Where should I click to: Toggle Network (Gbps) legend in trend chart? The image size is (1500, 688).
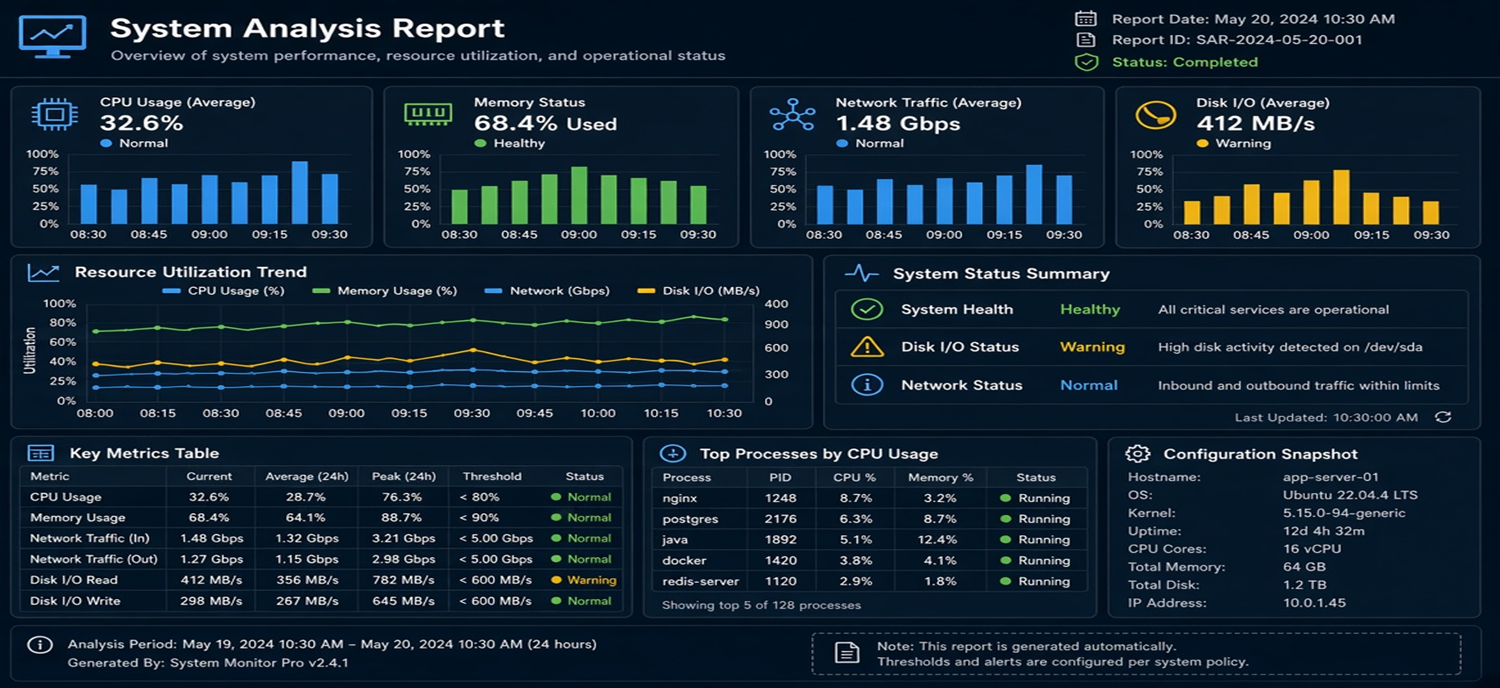tap(547, 291)
